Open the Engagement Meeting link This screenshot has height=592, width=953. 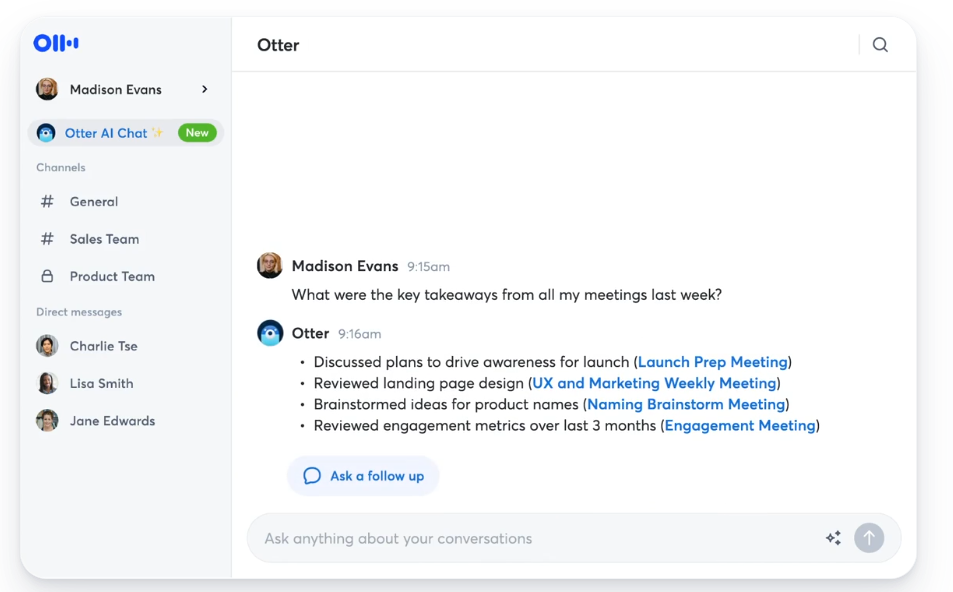tap(740, 425)
